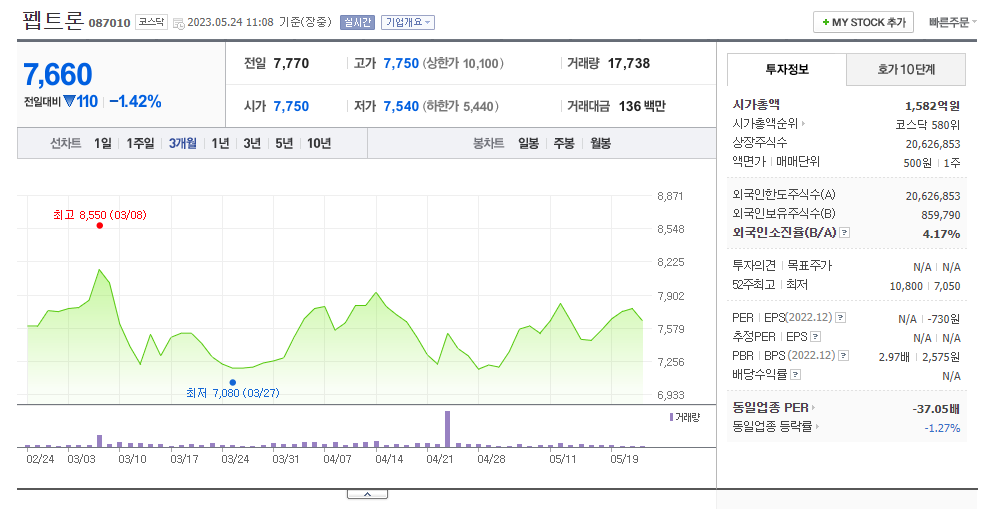The height and width of the screenshot is (509, 990).
Task: Show the 월봉 monthly candle chart
Action: click(x=600, y=144)
